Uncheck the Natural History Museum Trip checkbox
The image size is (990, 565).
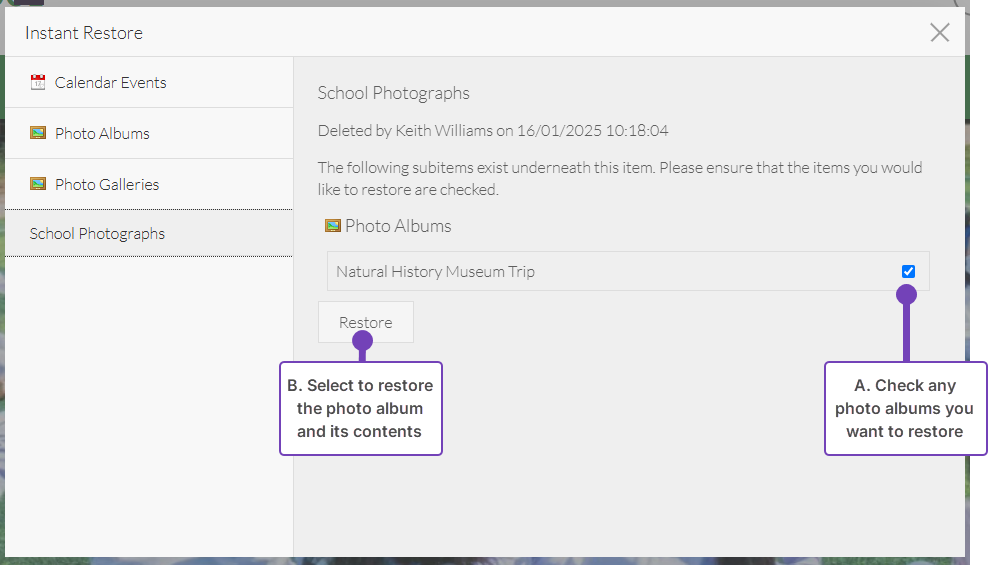click(x=908, y=271)
